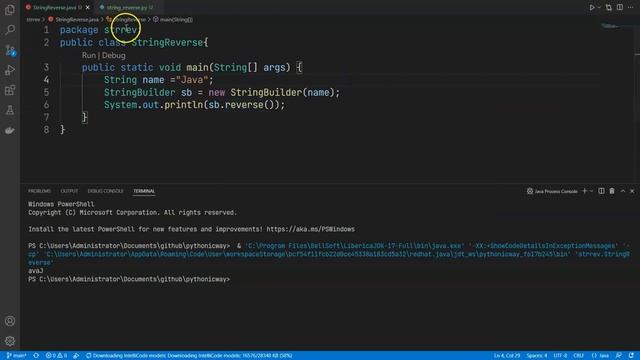
Task: Select Java Process Console terminal label
Action: click(552, 191)
